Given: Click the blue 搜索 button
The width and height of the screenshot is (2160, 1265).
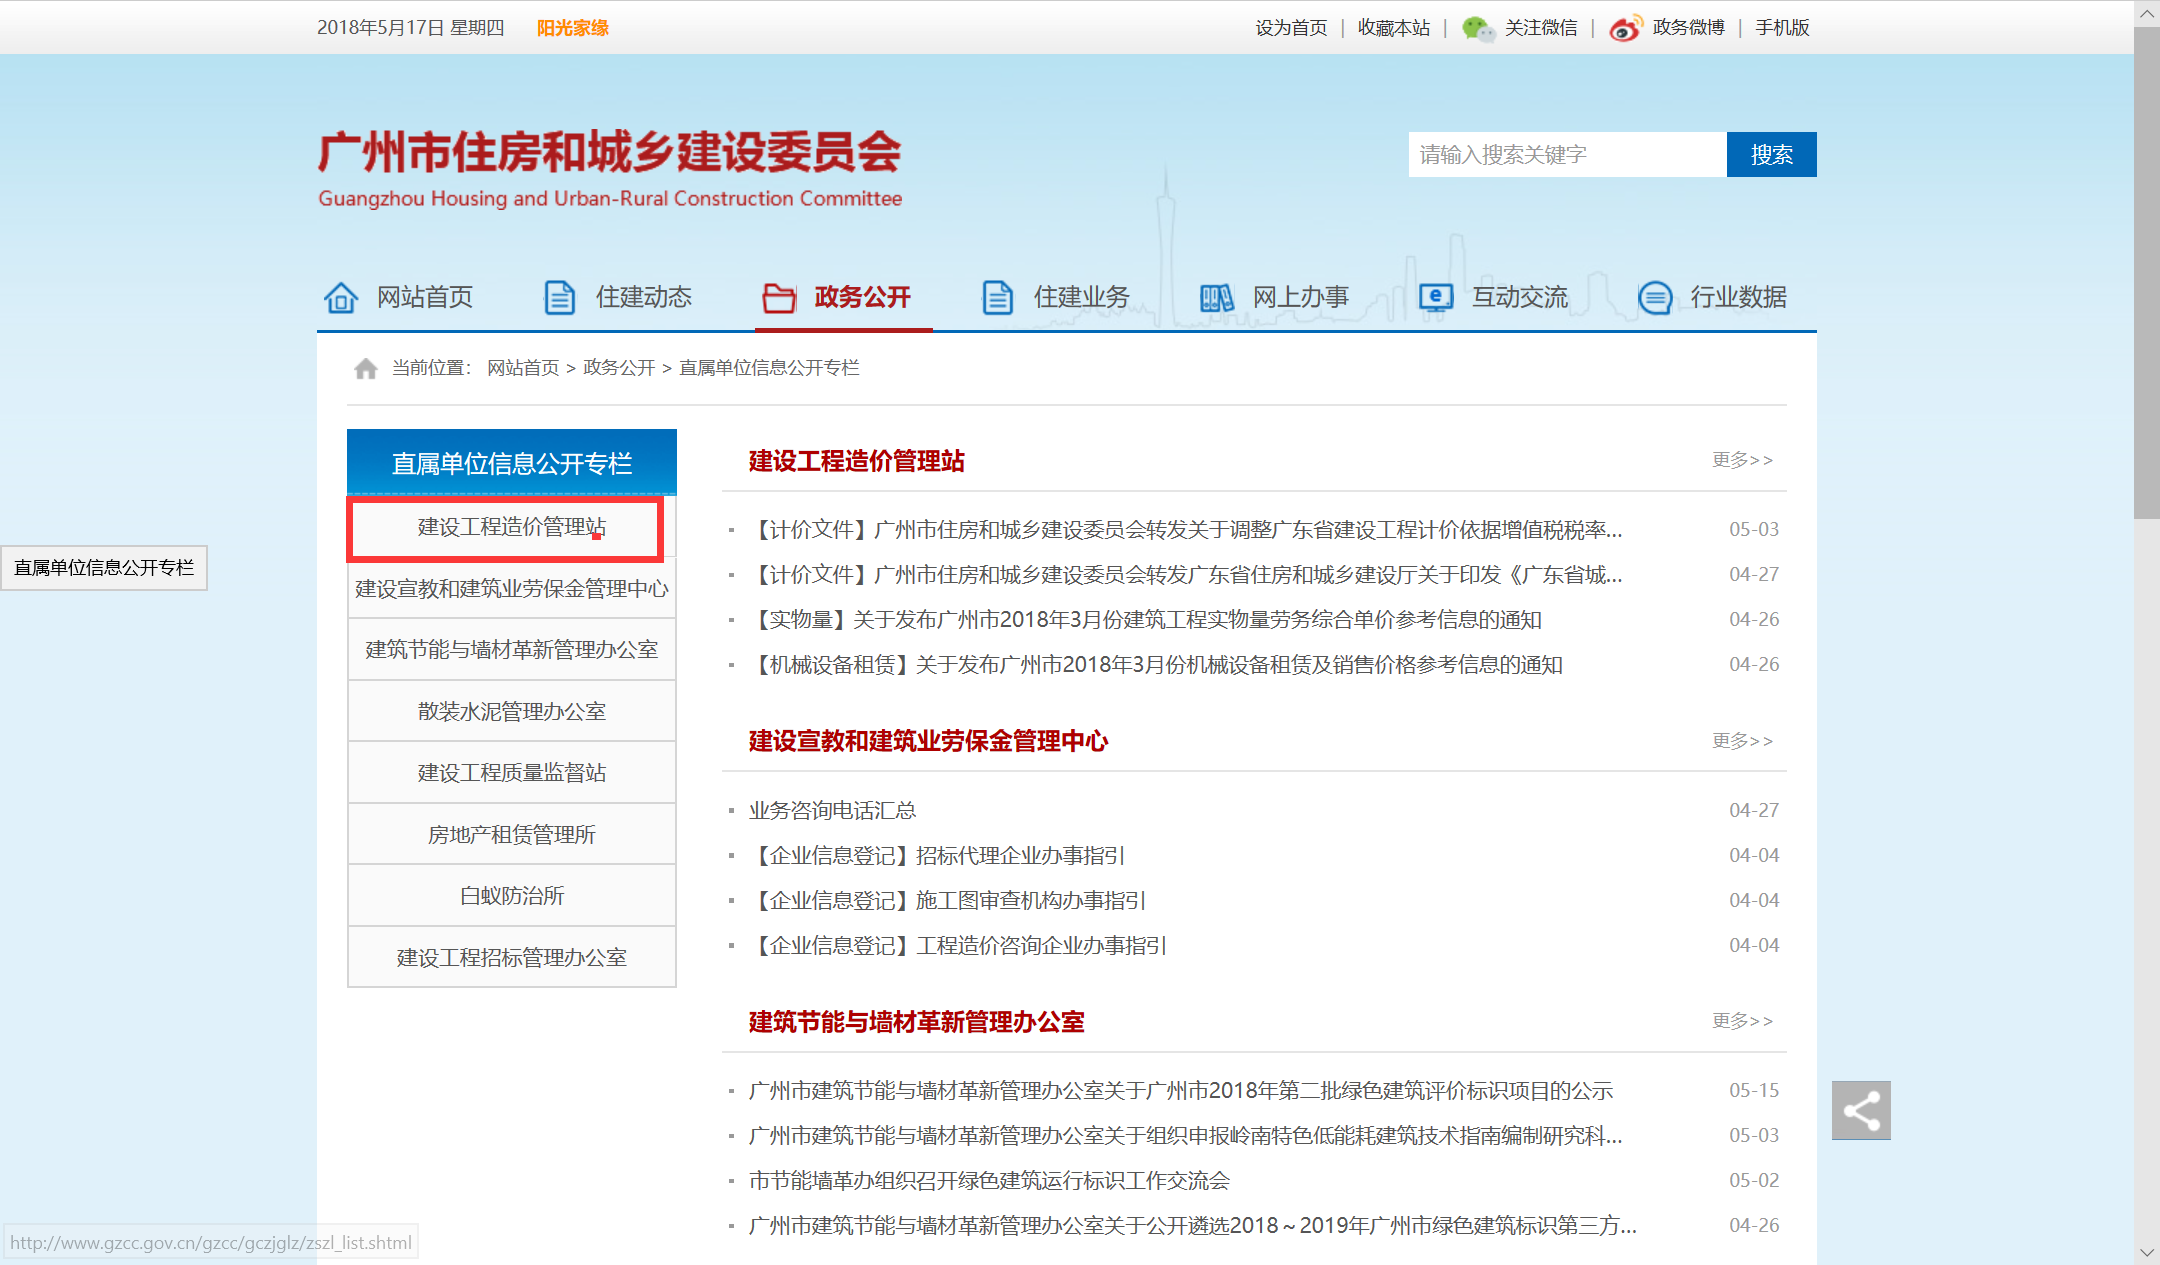Looking at the screenshot, I should coord(1771,154).
